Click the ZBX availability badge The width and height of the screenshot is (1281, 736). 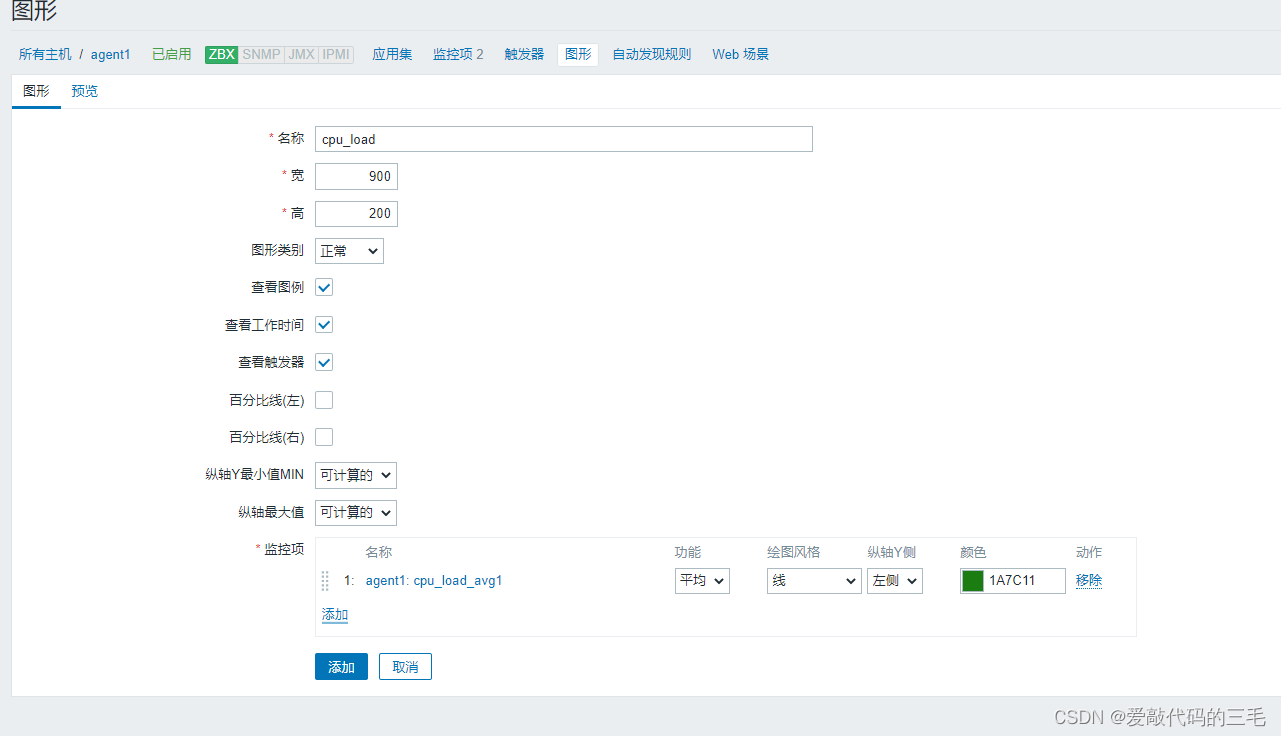pyautogui.click(x=221, y=55)
